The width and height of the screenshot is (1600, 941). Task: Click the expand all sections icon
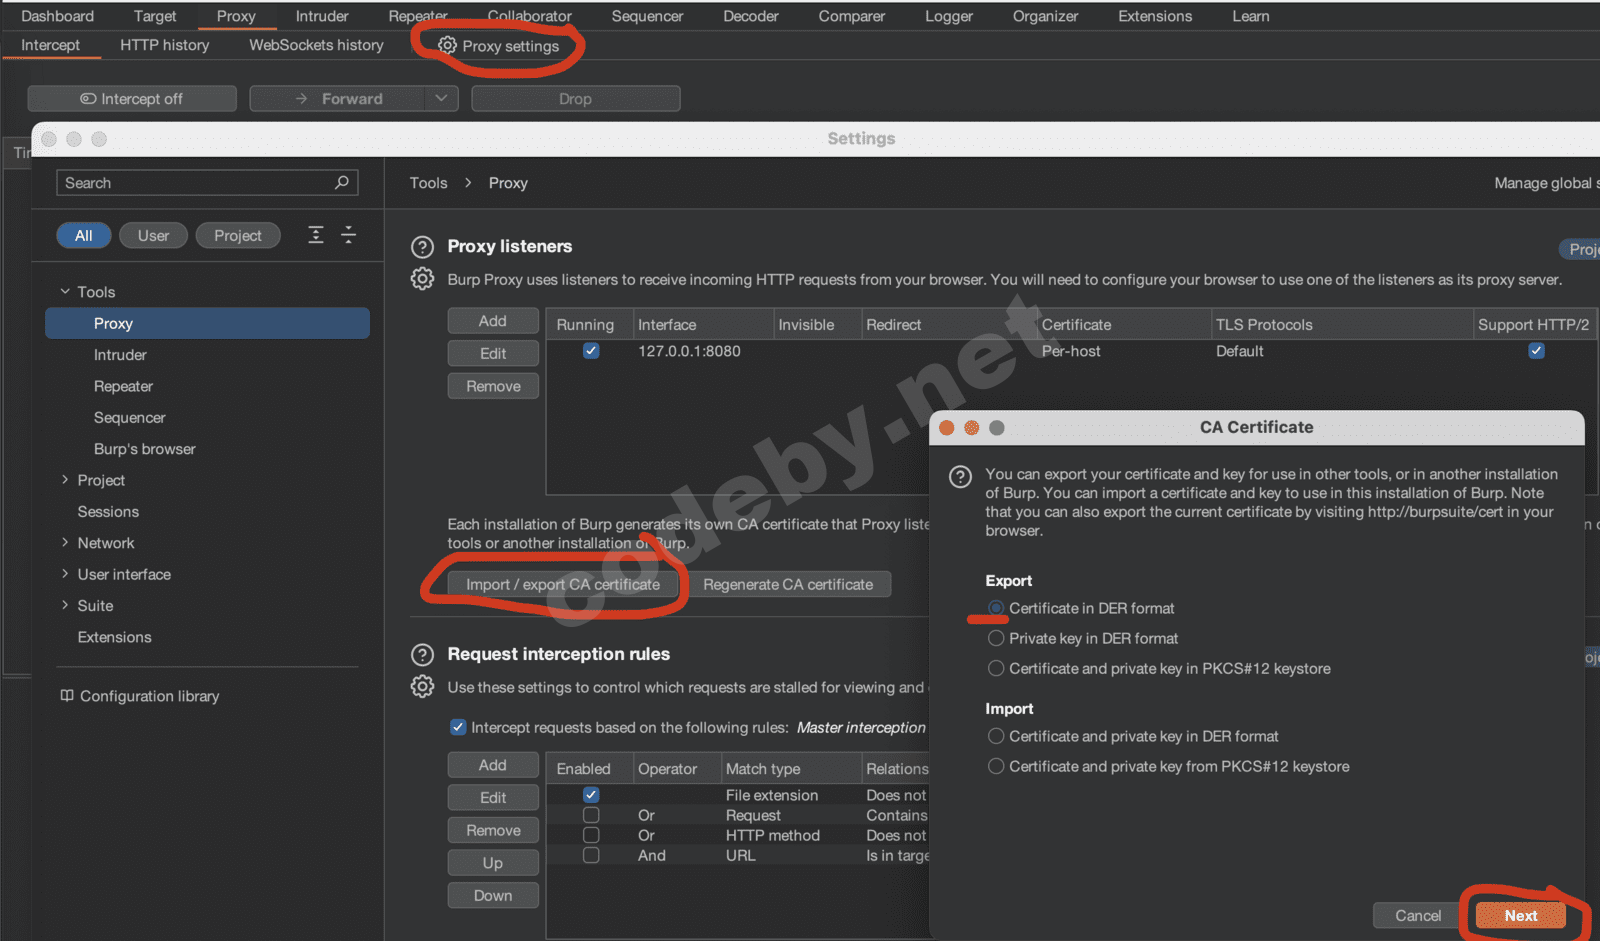[316, 235]
